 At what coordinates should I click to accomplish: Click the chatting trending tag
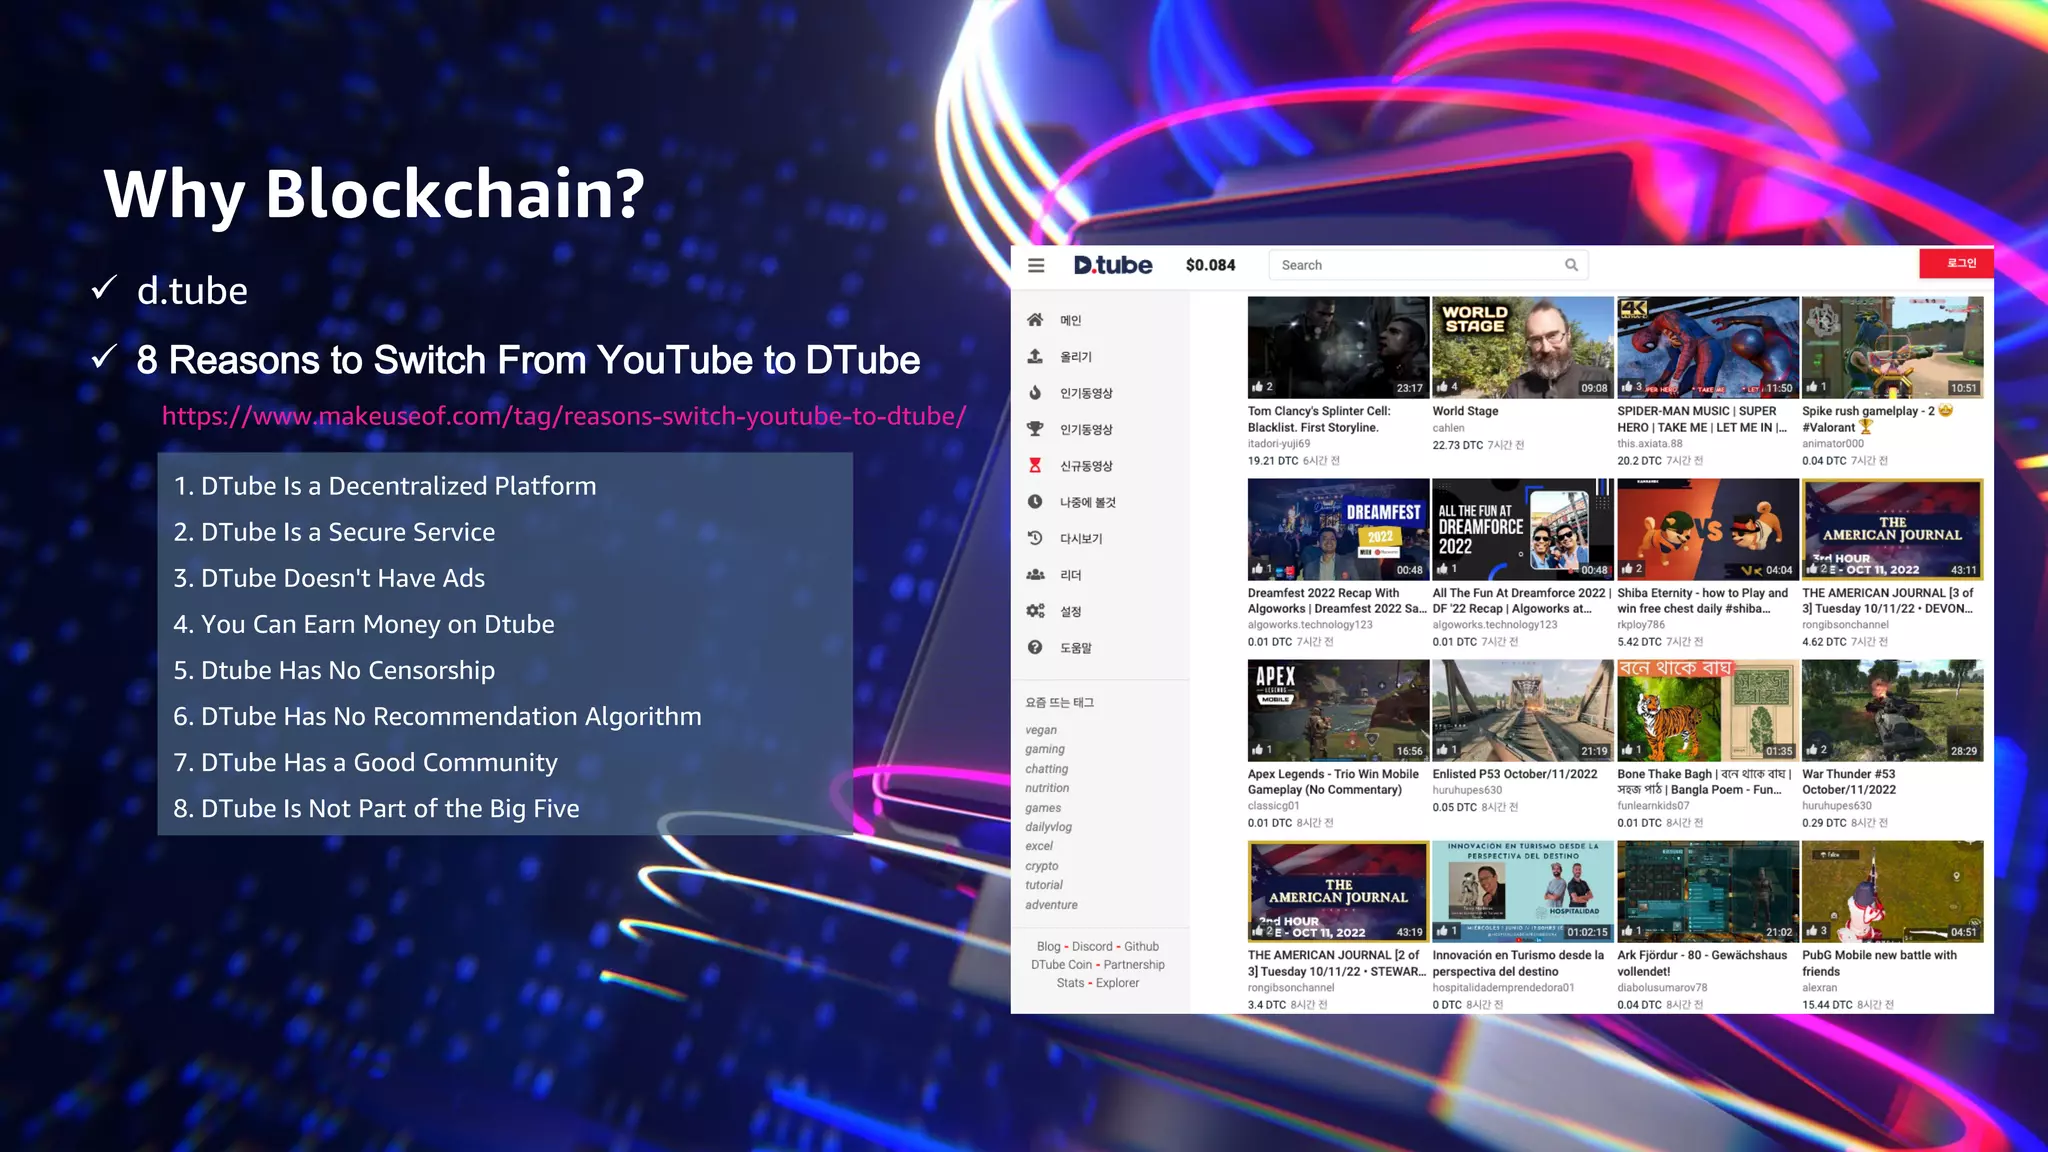tap(1046, 769)
